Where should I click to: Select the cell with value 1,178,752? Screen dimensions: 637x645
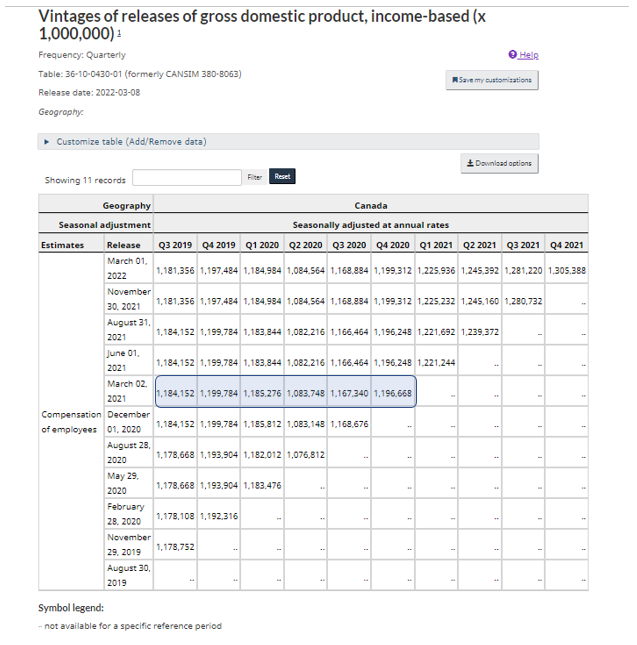(176, 547)
